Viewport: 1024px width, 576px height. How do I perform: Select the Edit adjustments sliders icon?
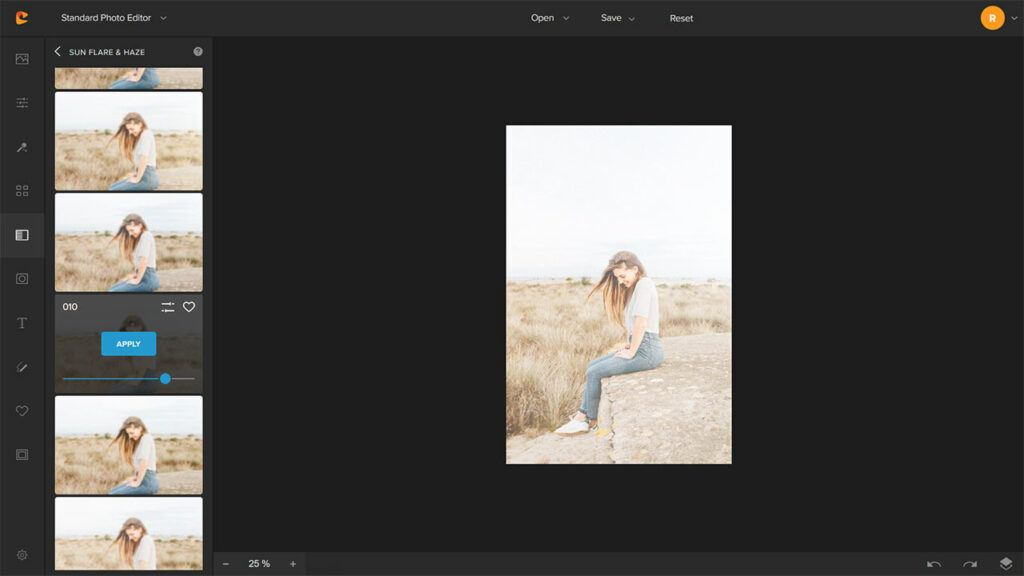(x=22, y=103)
